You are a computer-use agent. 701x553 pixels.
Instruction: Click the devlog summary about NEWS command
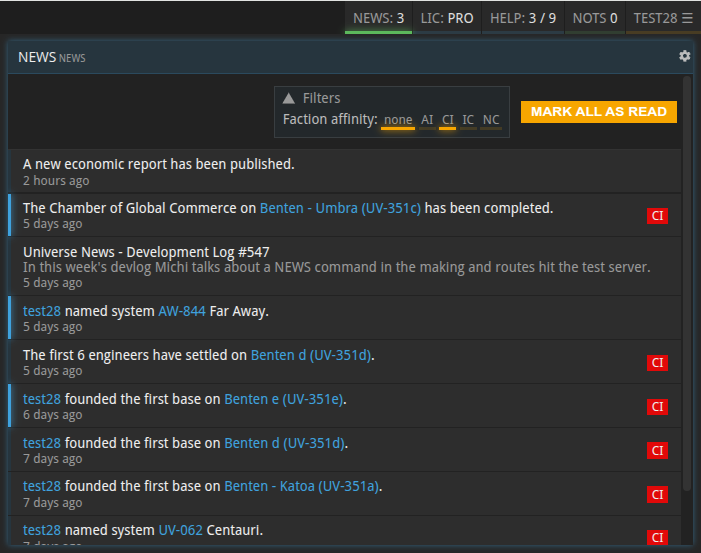pos(337,267)
